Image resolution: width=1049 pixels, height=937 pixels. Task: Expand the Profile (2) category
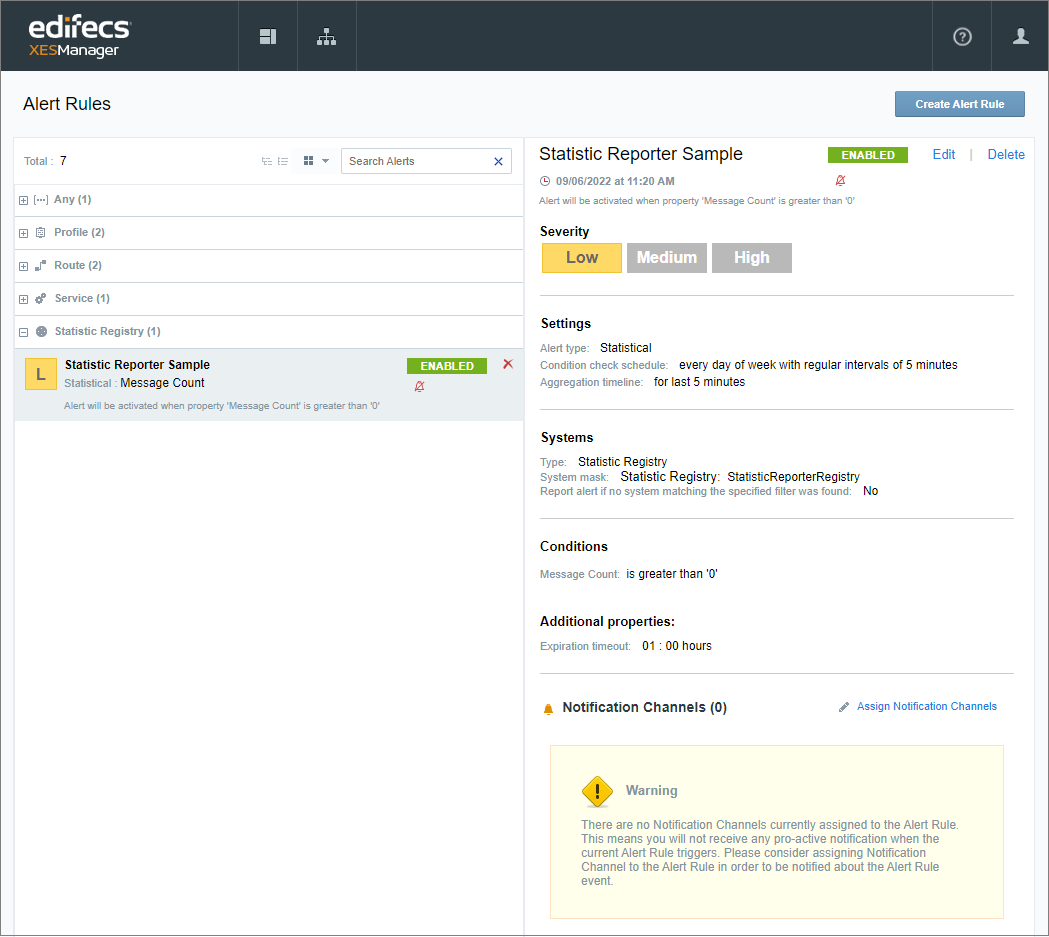point(22,232)
